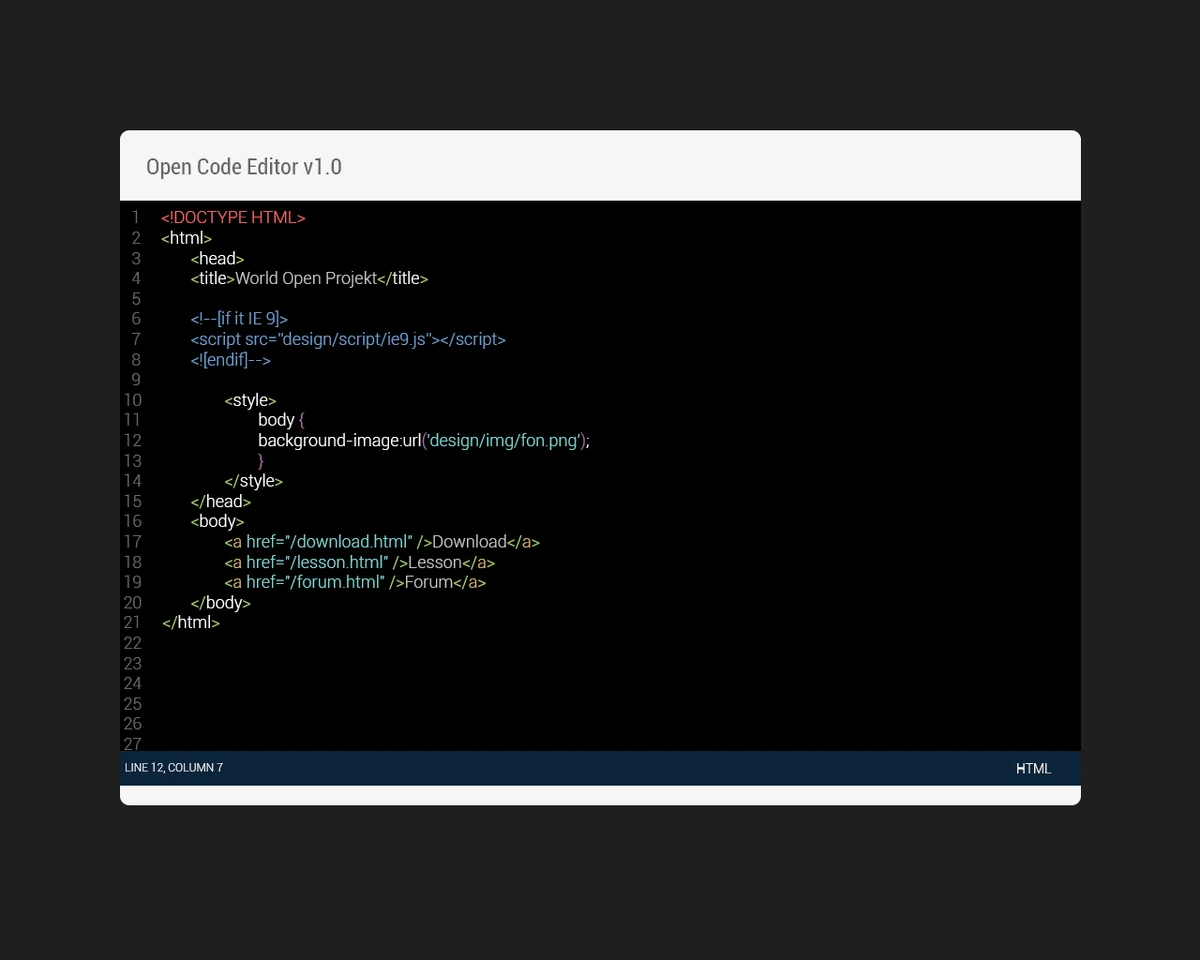Screen dimensions: 1200x960
Task: Open the HTML language mode selector
Action: (x=1033, y=768)
